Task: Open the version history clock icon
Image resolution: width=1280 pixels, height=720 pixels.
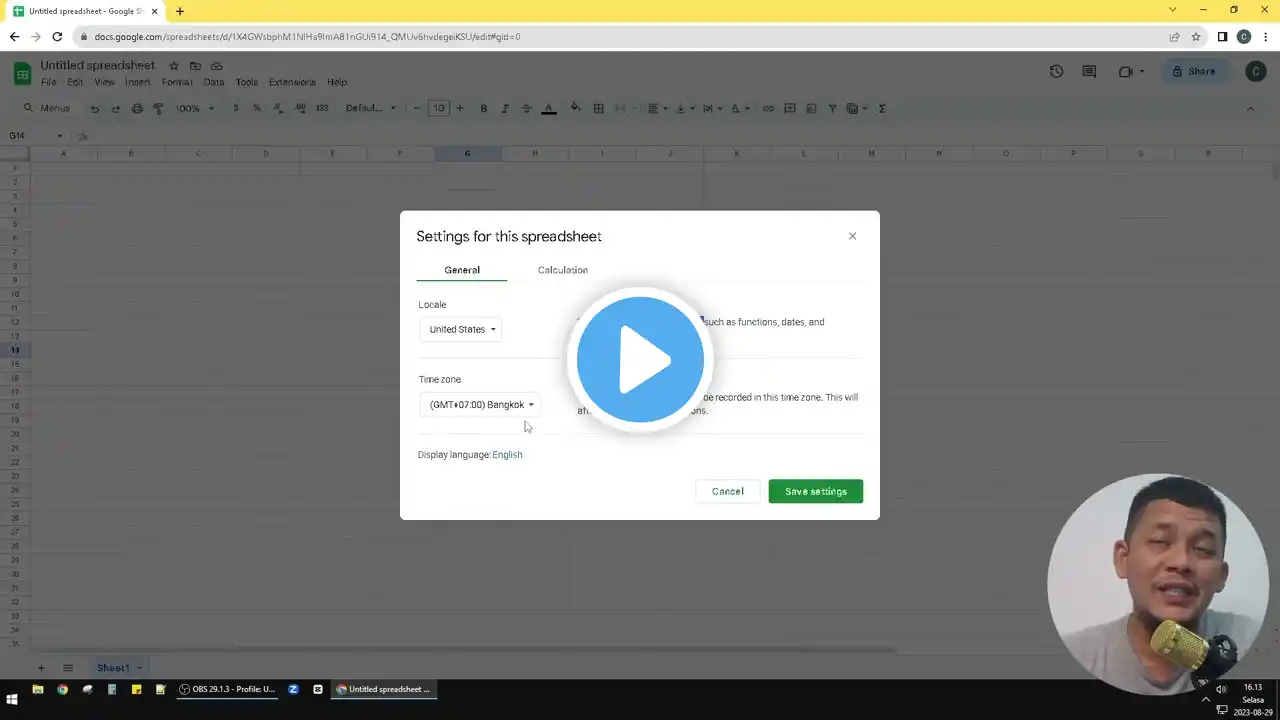Action: [1056, 71]
